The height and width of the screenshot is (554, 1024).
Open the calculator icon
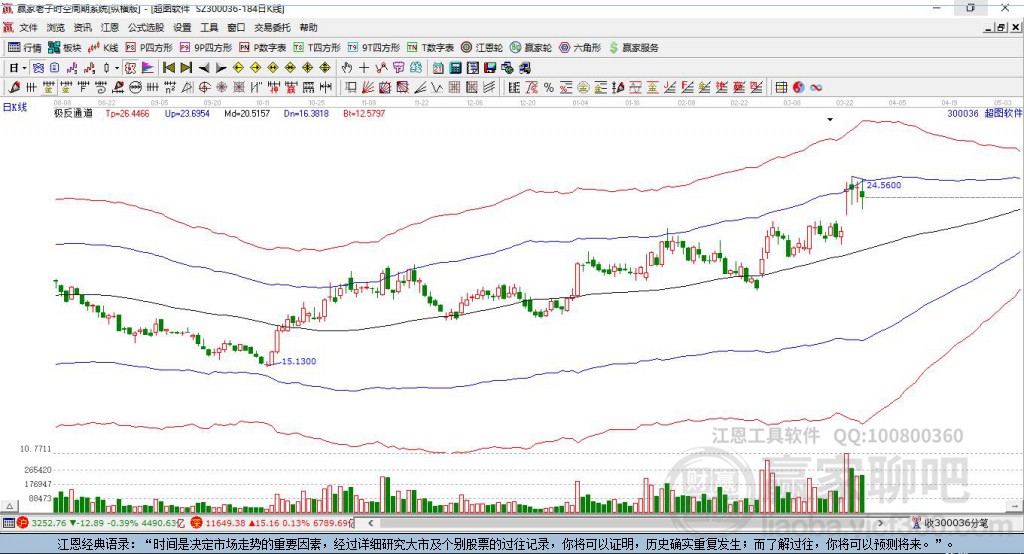[x=456, y=68]
